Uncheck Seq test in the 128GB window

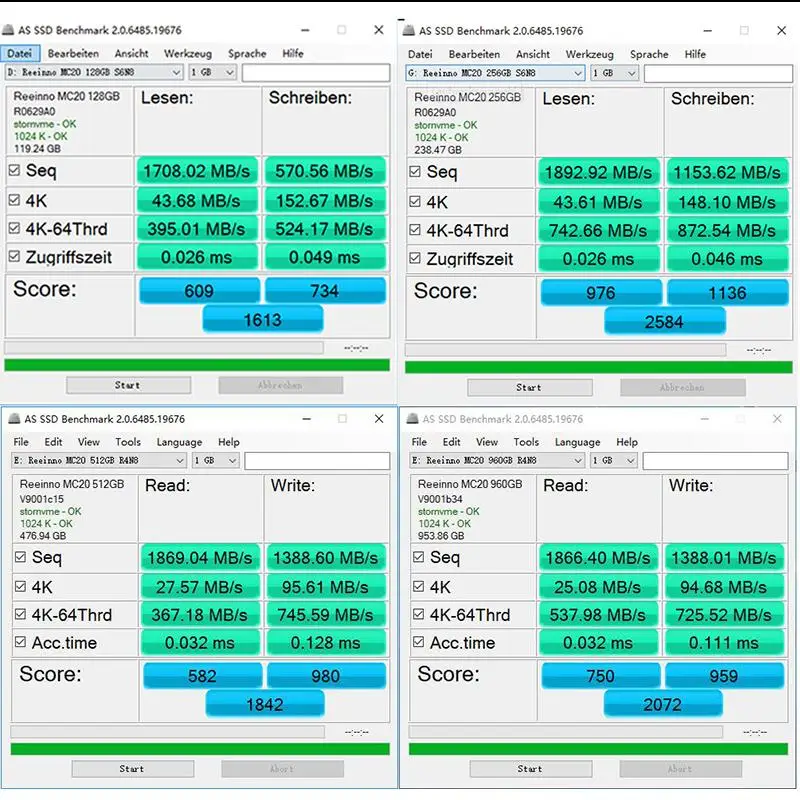14,170
